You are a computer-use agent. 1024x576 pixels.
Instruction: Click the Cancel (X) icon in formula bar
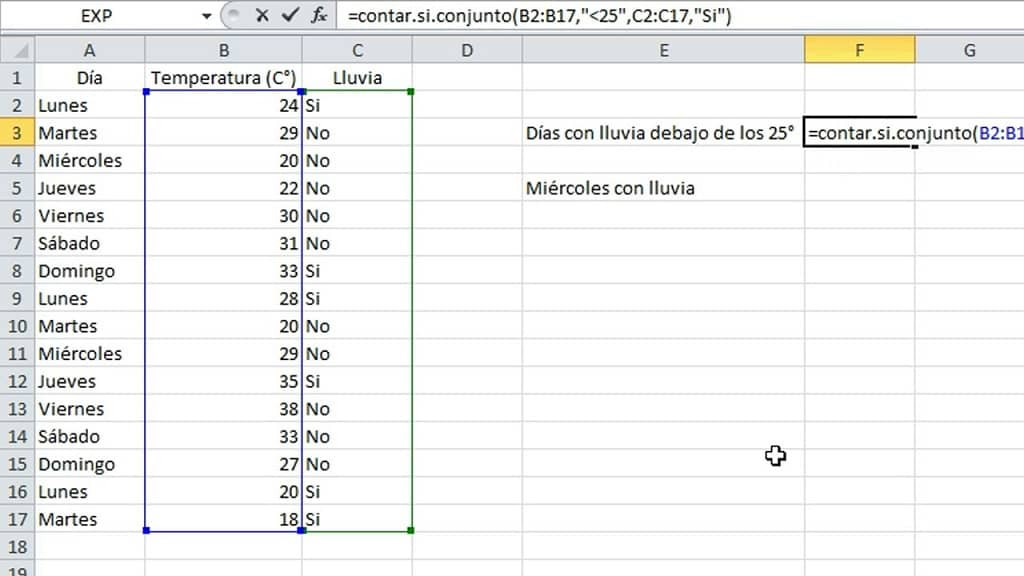262,16
